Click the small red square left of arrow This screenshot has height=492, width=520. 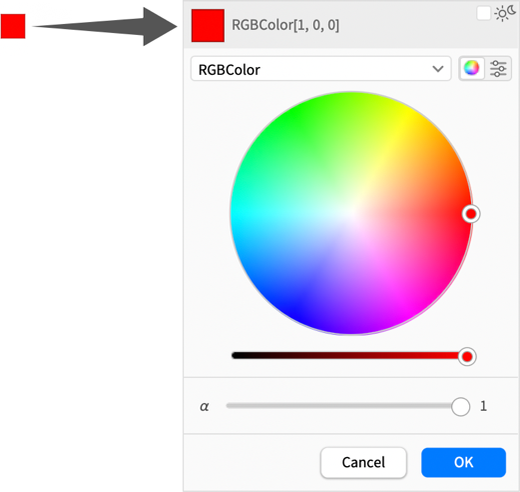coord(13,26)
